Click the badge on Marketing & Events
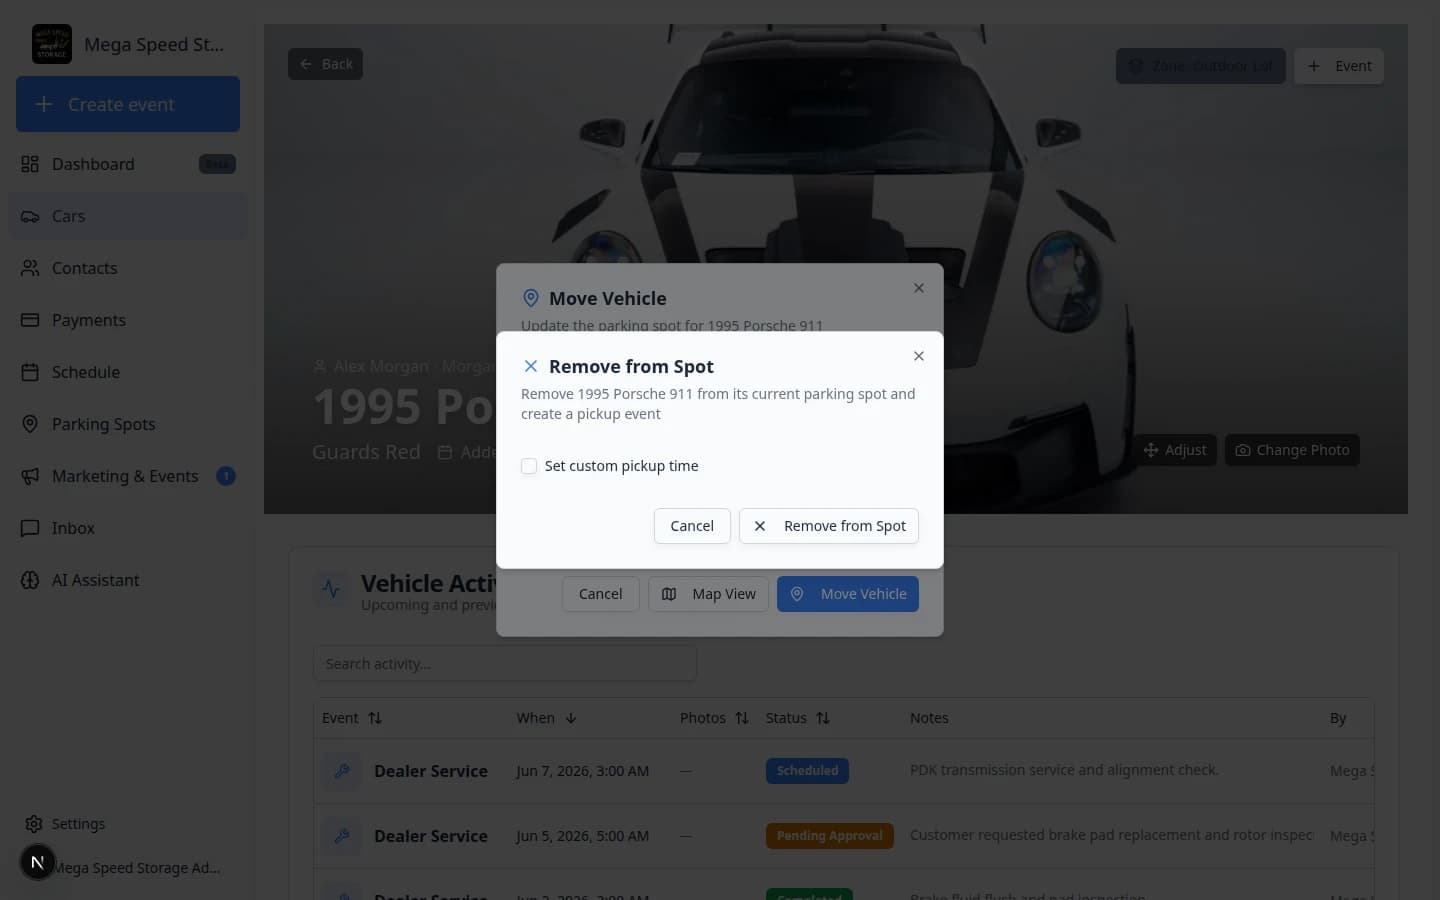Screen dimensions: 1440x900 [226, 476]
